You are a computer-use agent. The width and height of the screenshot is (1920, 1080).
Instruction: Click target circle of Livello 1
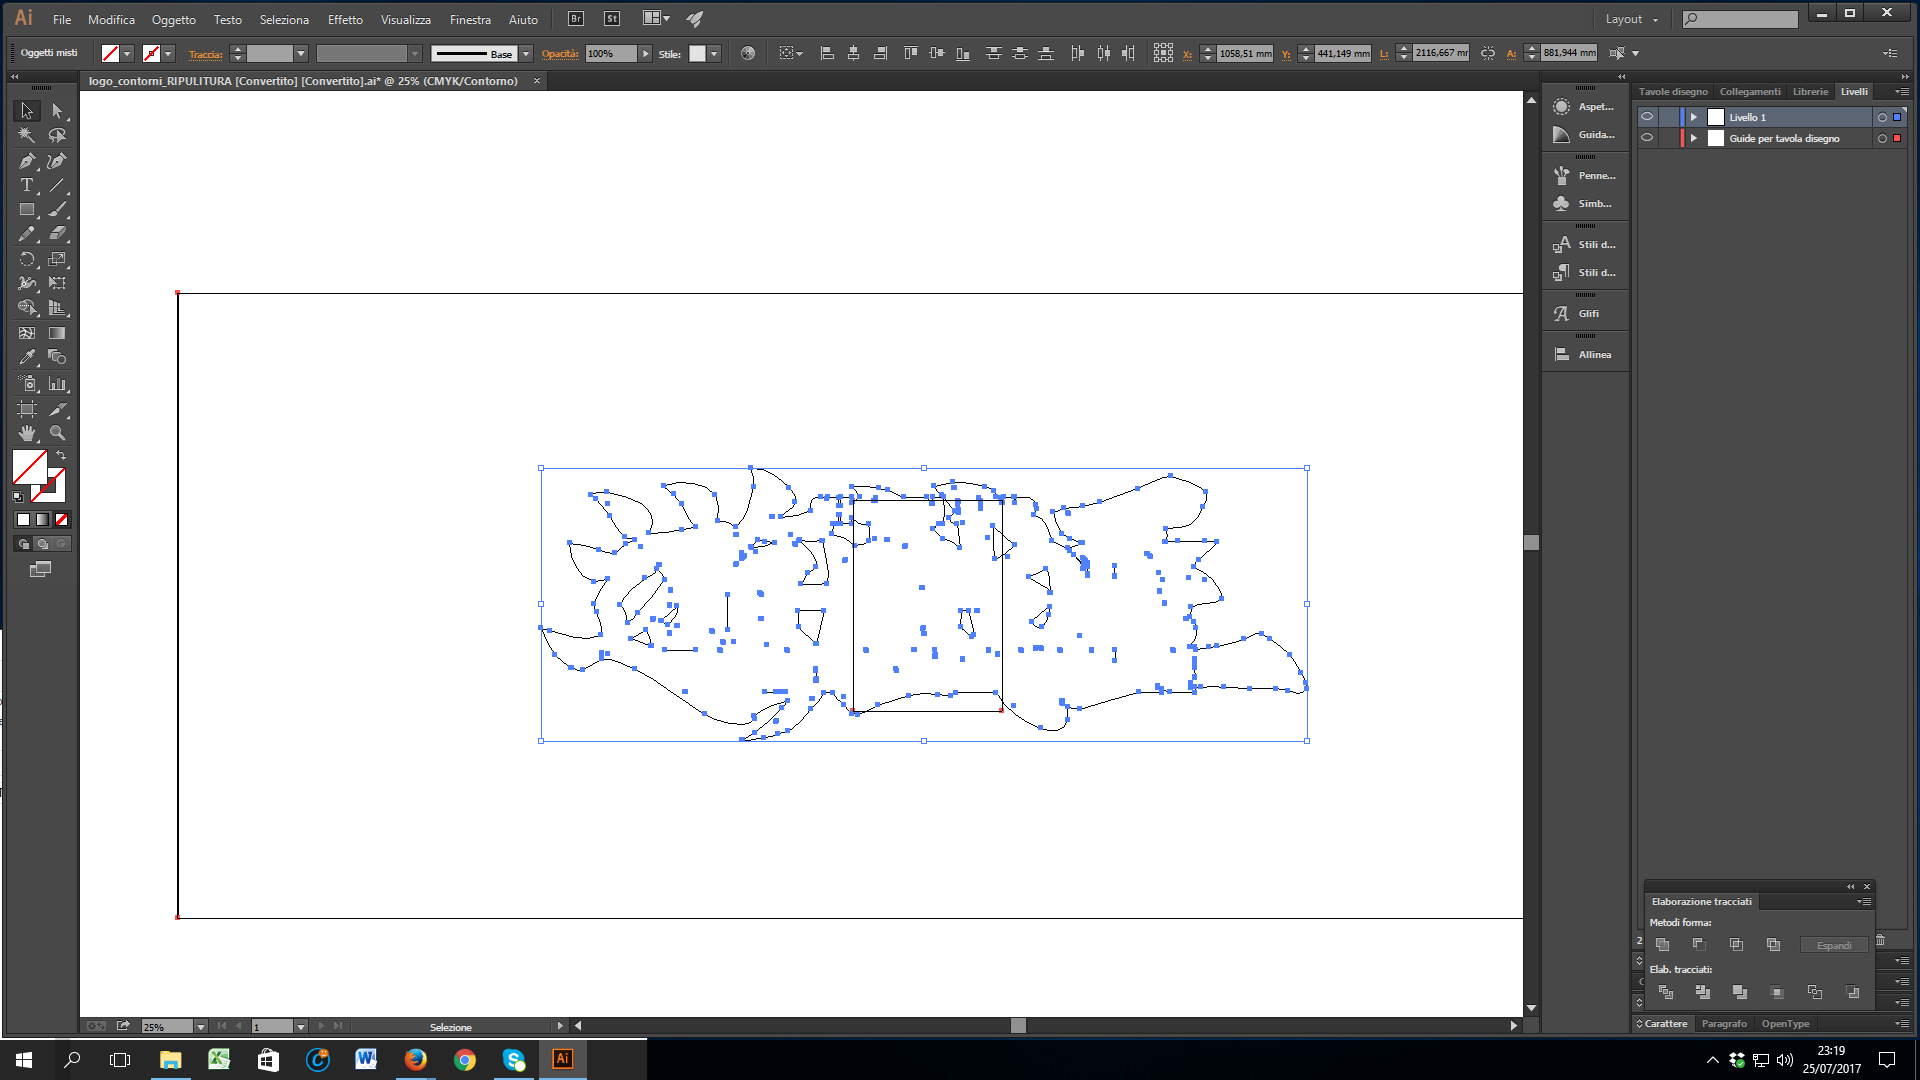point(1882,117)
